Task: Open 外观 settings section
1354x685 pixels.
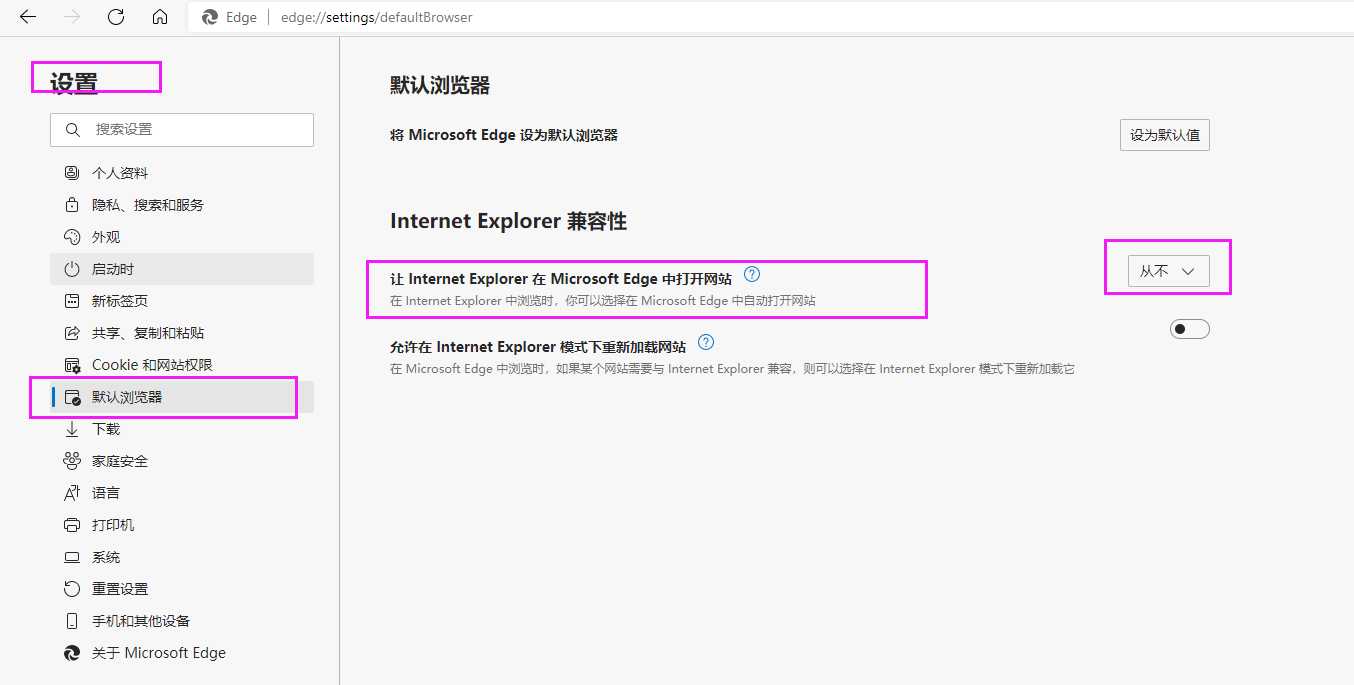Action: coord(182,237)
